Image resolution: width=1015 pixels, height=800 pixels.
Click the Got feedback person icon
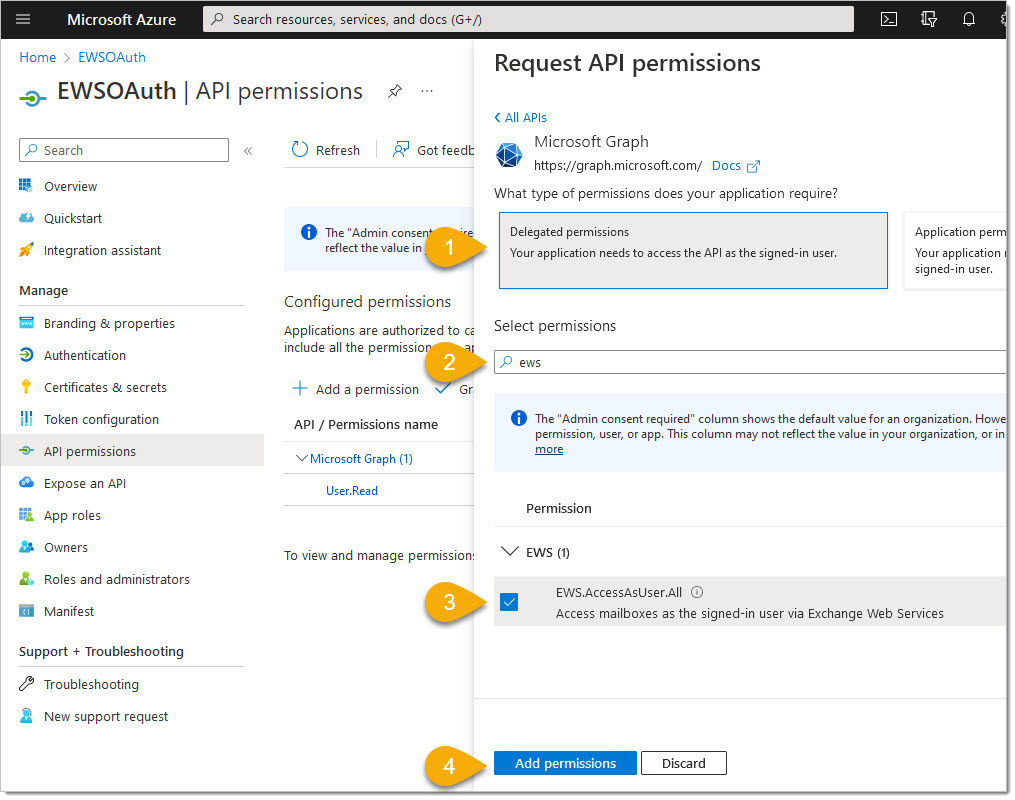tap(402, 150)
